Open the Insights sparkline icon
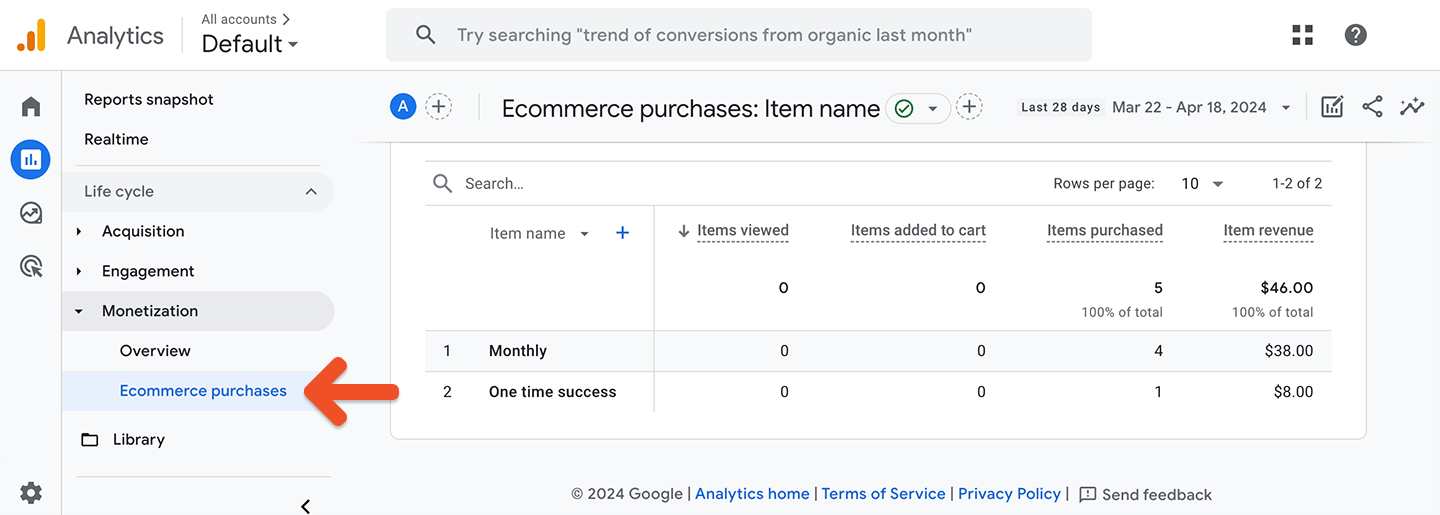 click(1412, 107)
